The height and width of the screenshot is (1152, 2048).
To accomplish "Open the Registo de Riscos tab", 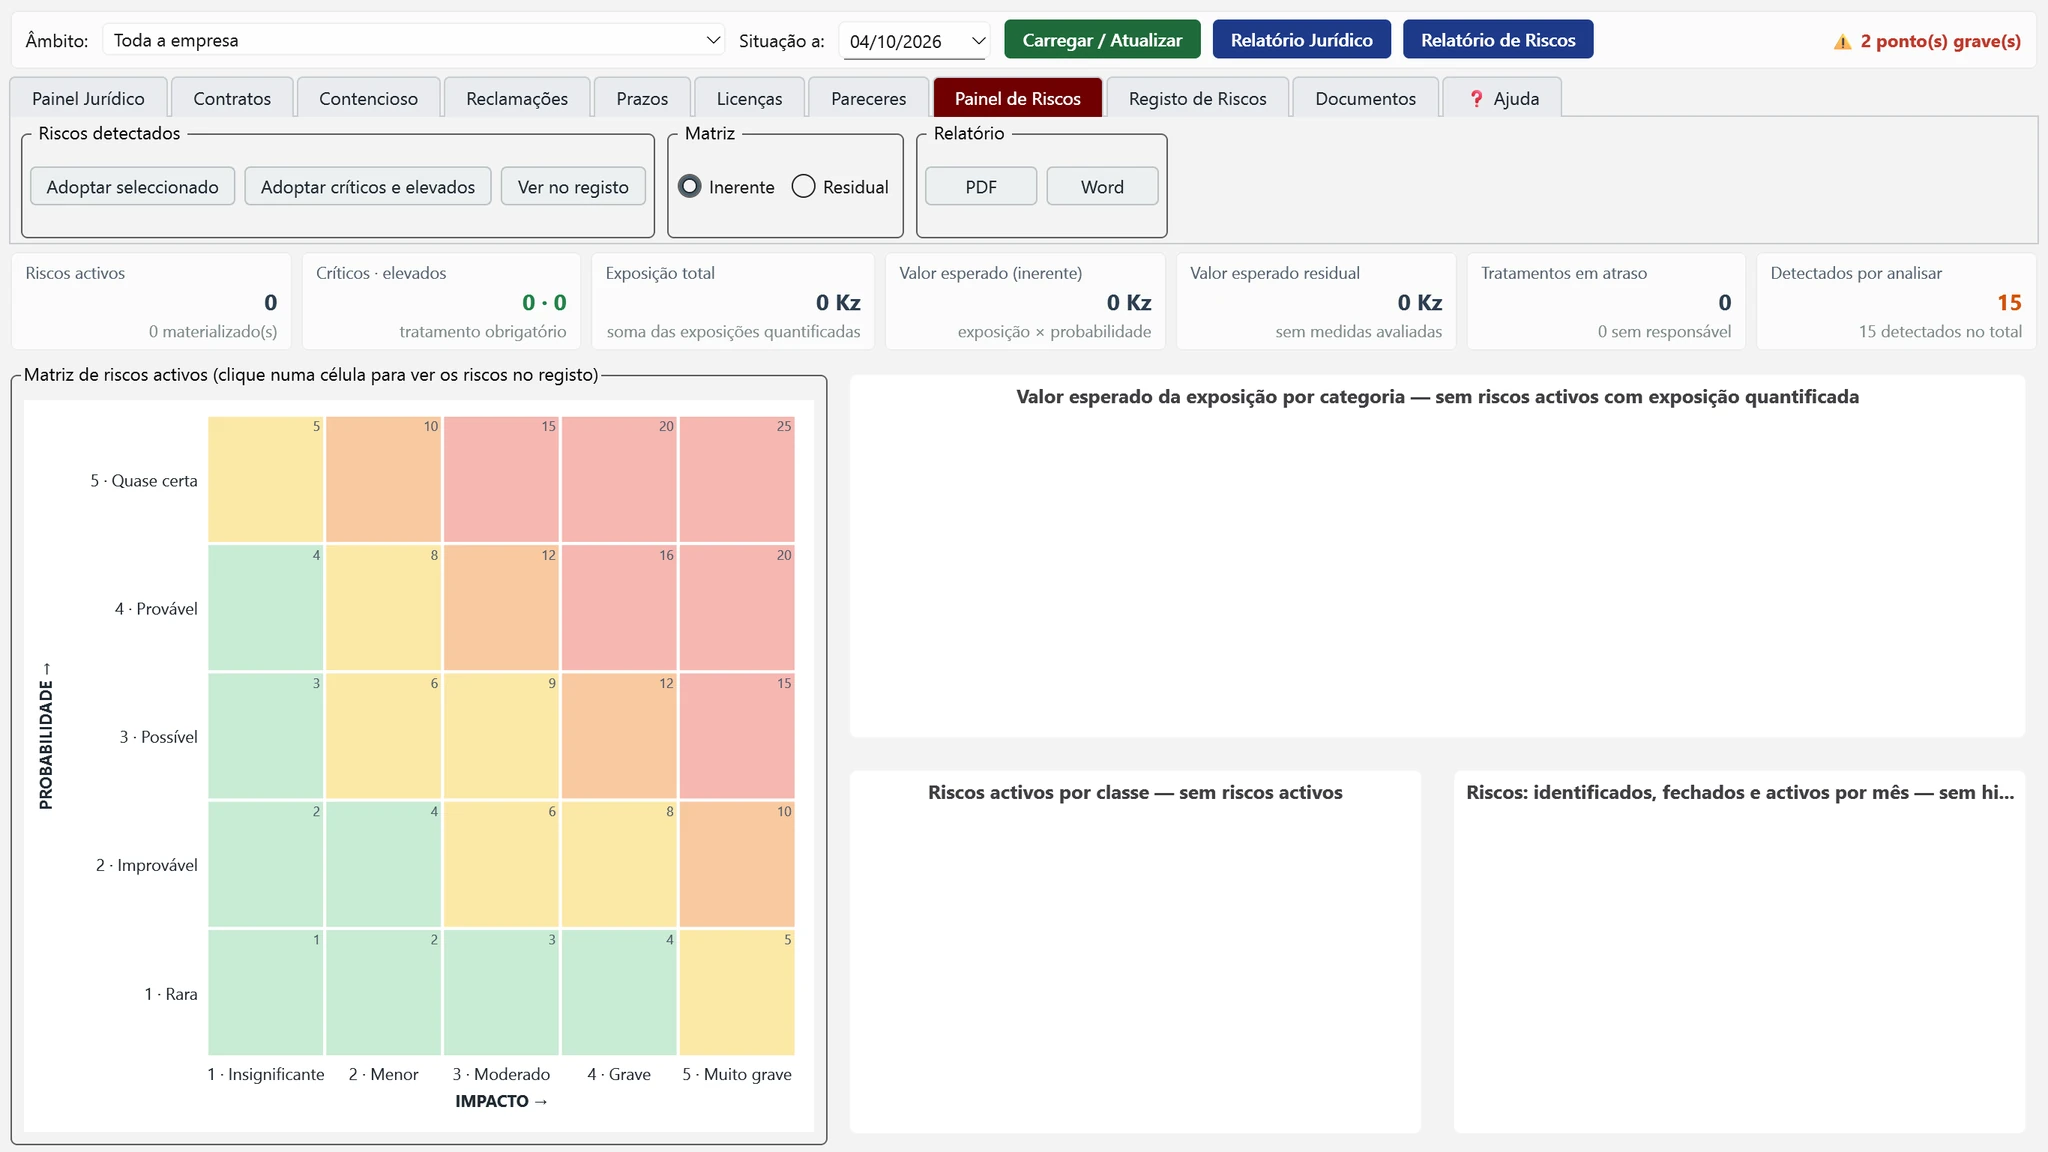I will [x=1197, y=98].
